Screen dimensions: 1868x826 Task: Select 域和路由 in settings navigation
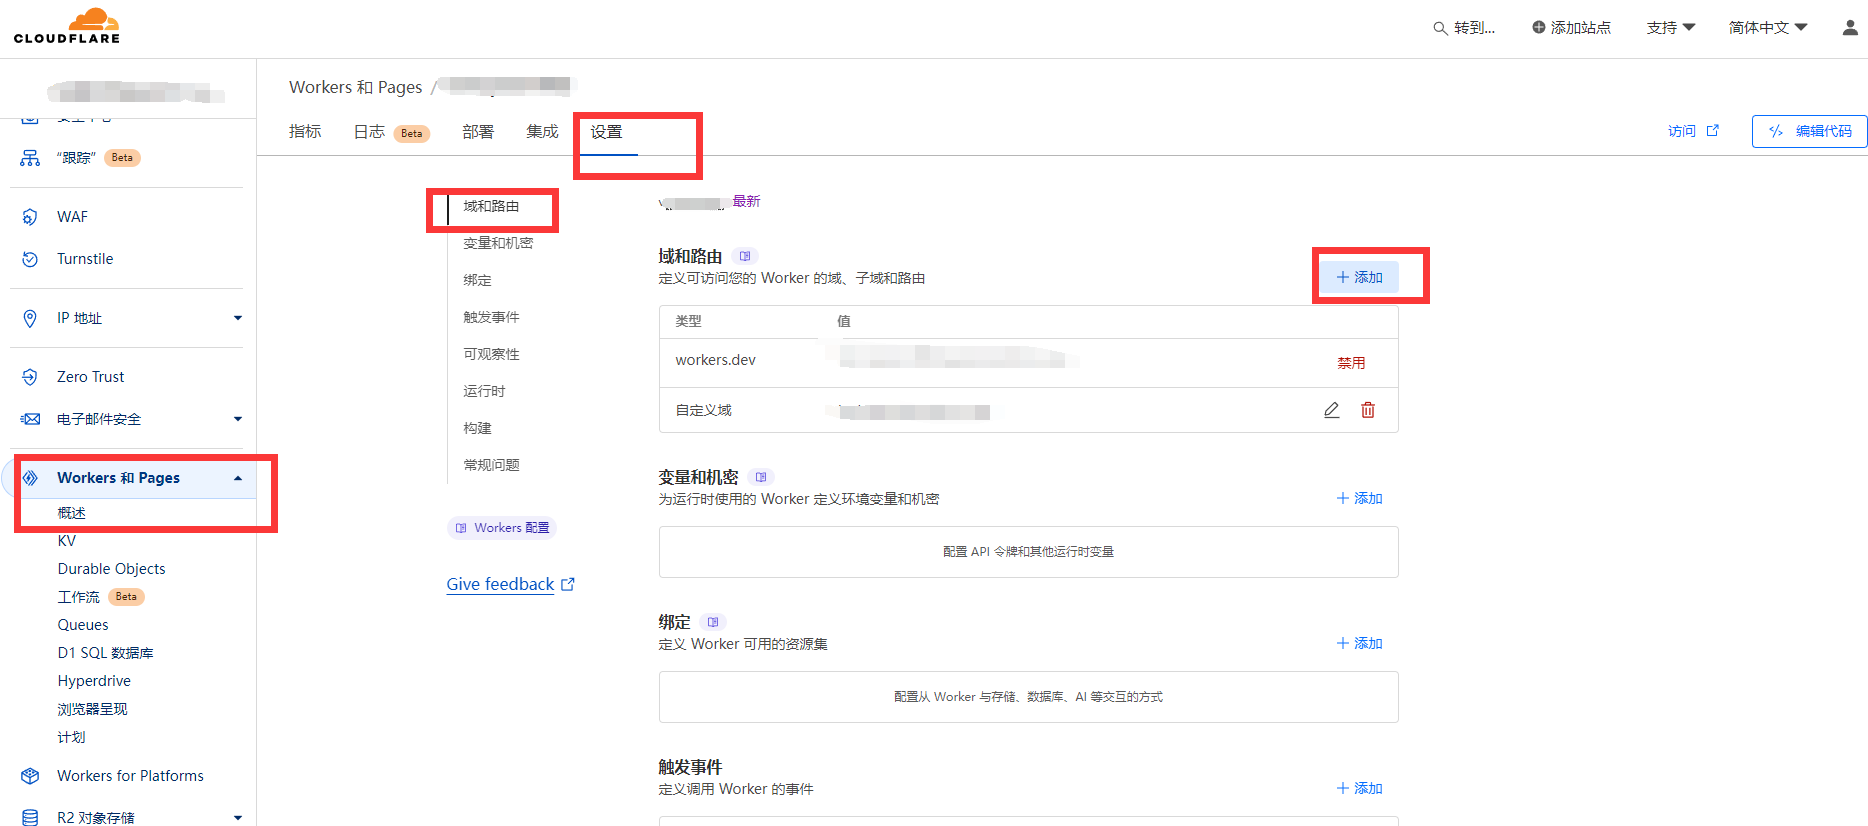(491, 206)
